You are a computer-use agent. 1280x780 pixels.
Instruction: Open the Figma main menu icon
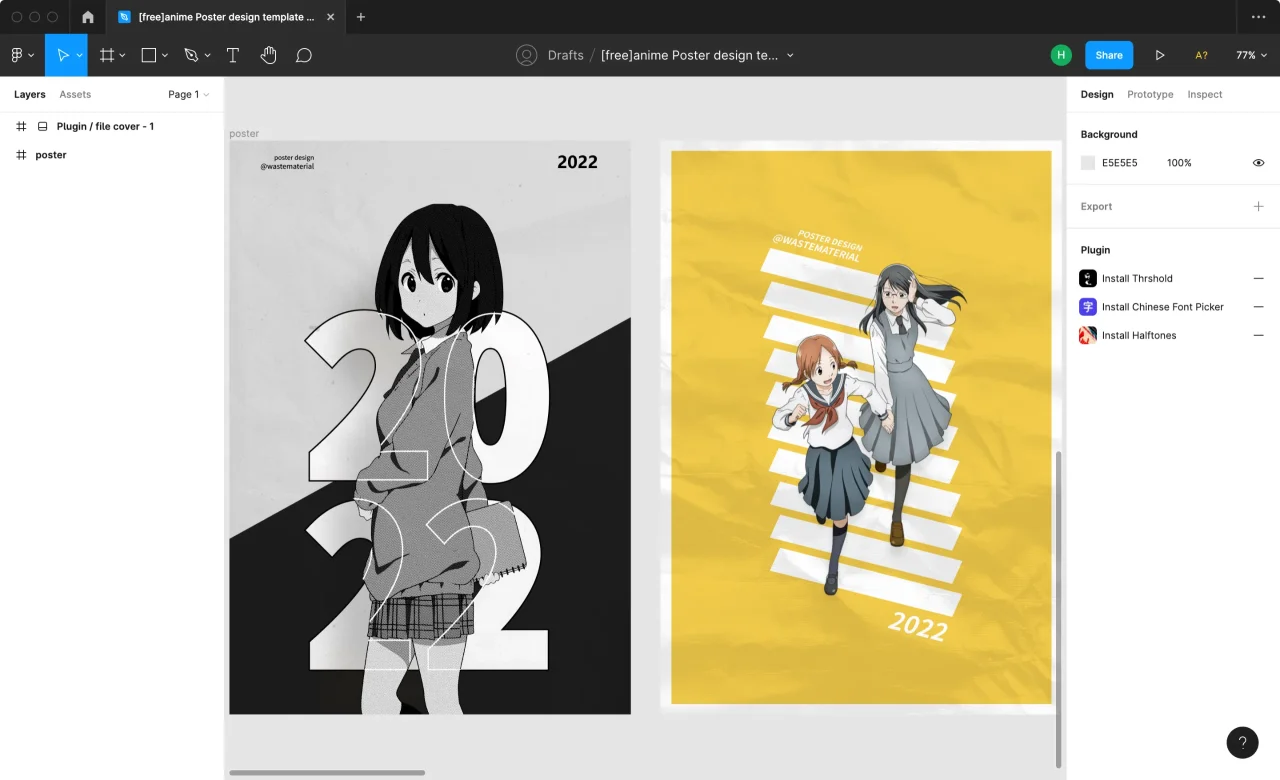pyautogui.click(x=17, y=55)
